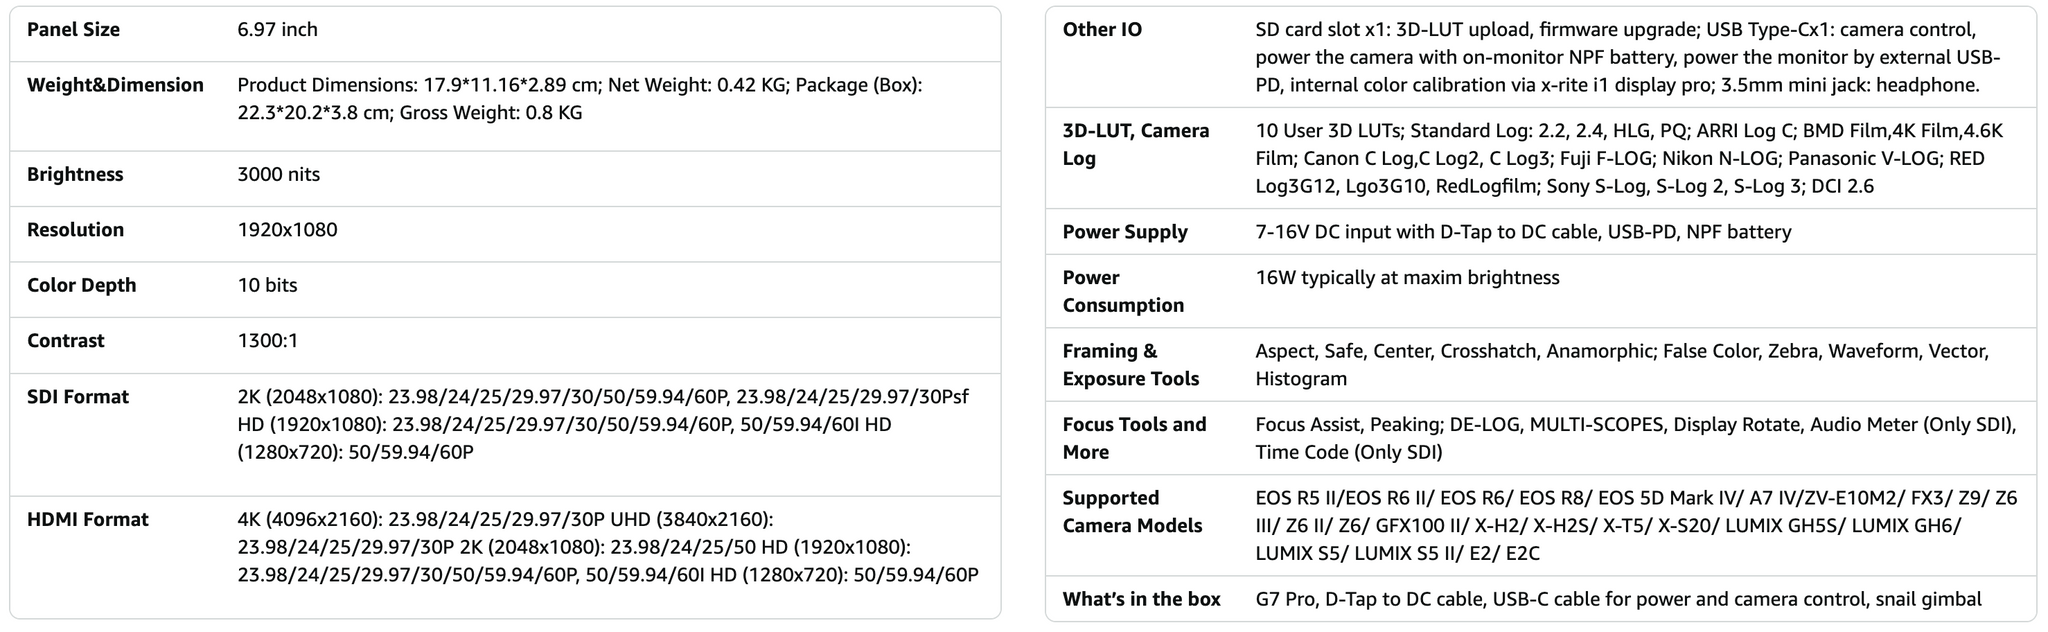Click the Panel Size row label
The image size is (2048, 632).
(73, 30)
